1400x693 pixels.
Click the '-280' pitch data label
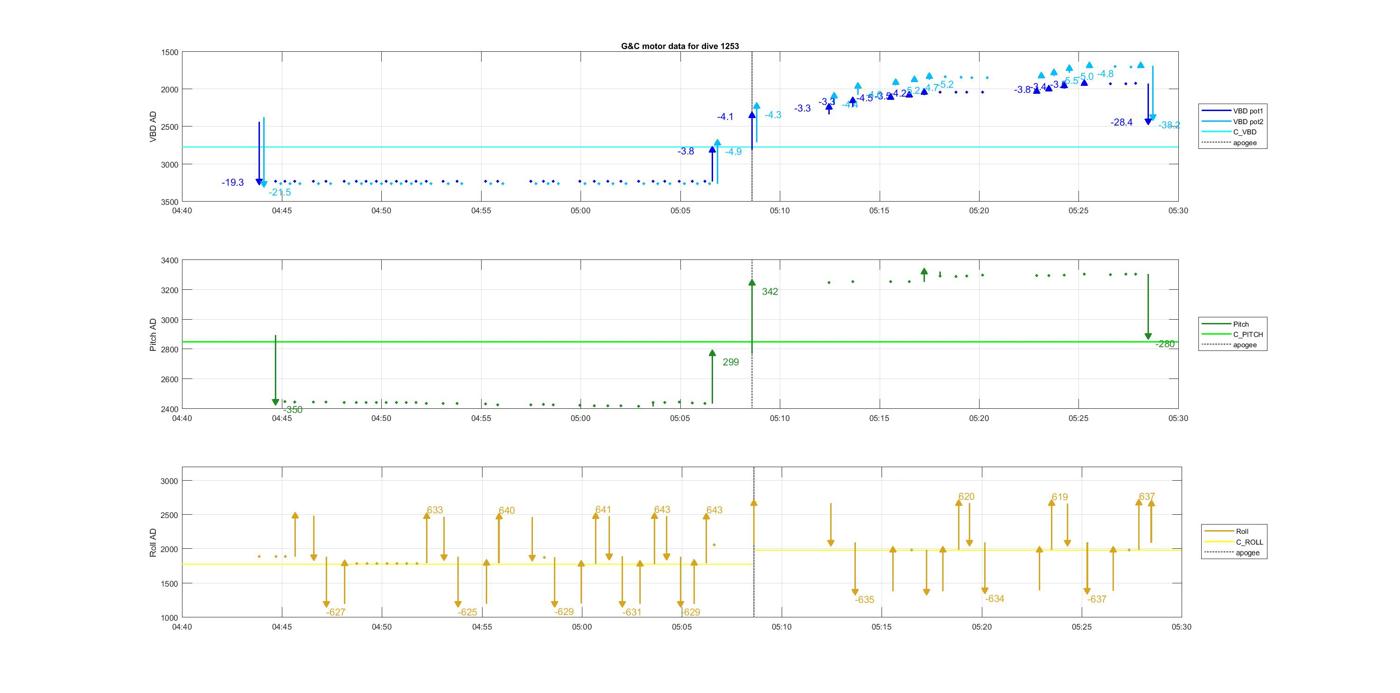pyautogui.click(x=1166, y=344)
